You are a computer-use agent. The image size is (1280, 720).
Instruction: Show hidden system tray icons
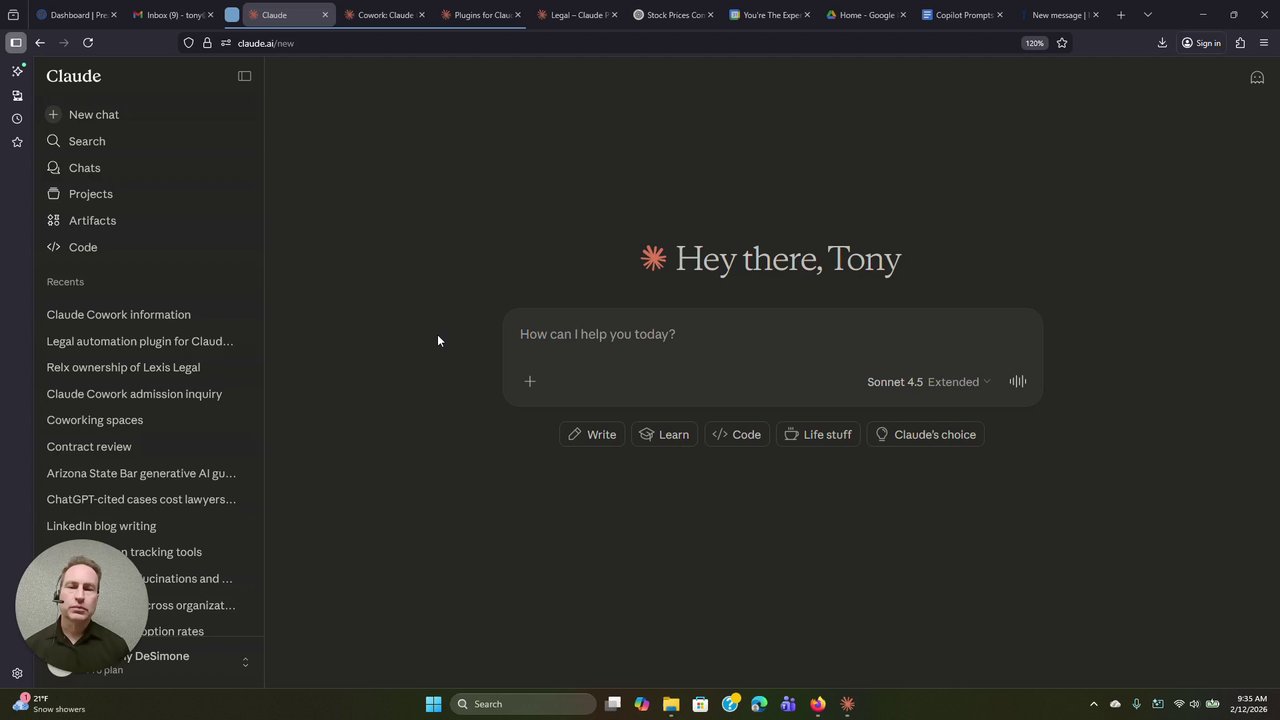coord(1093,704)
